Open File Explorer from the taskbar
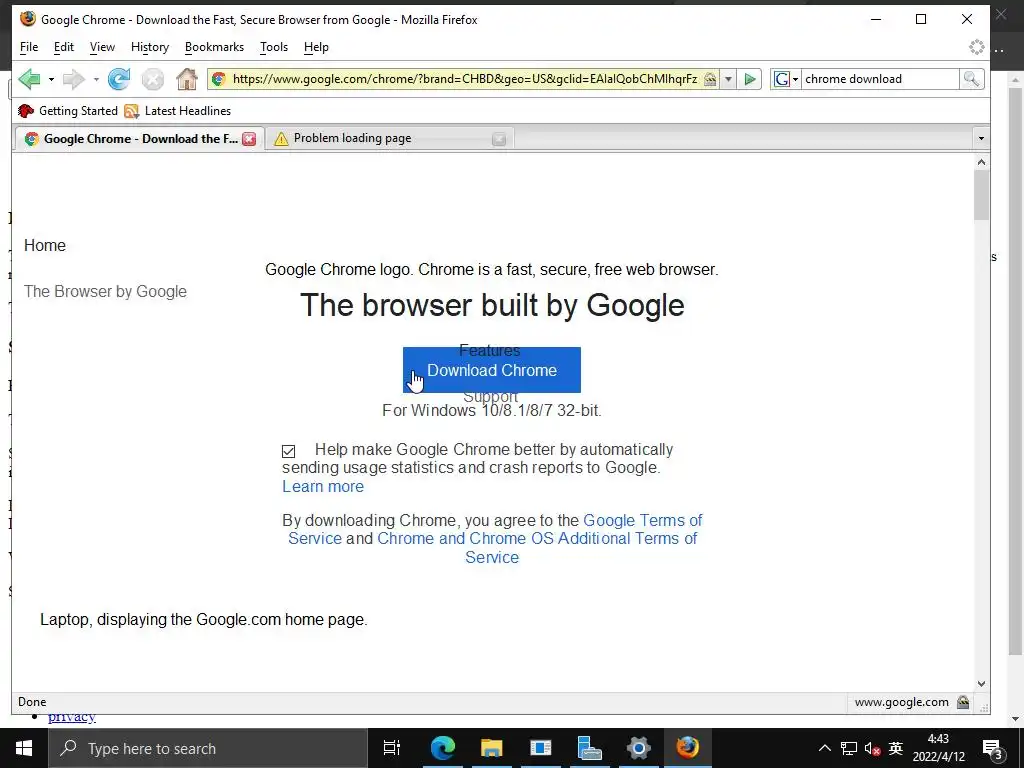Image resolution: width=1024 pixels, height=768 pixels. (491, 748)
